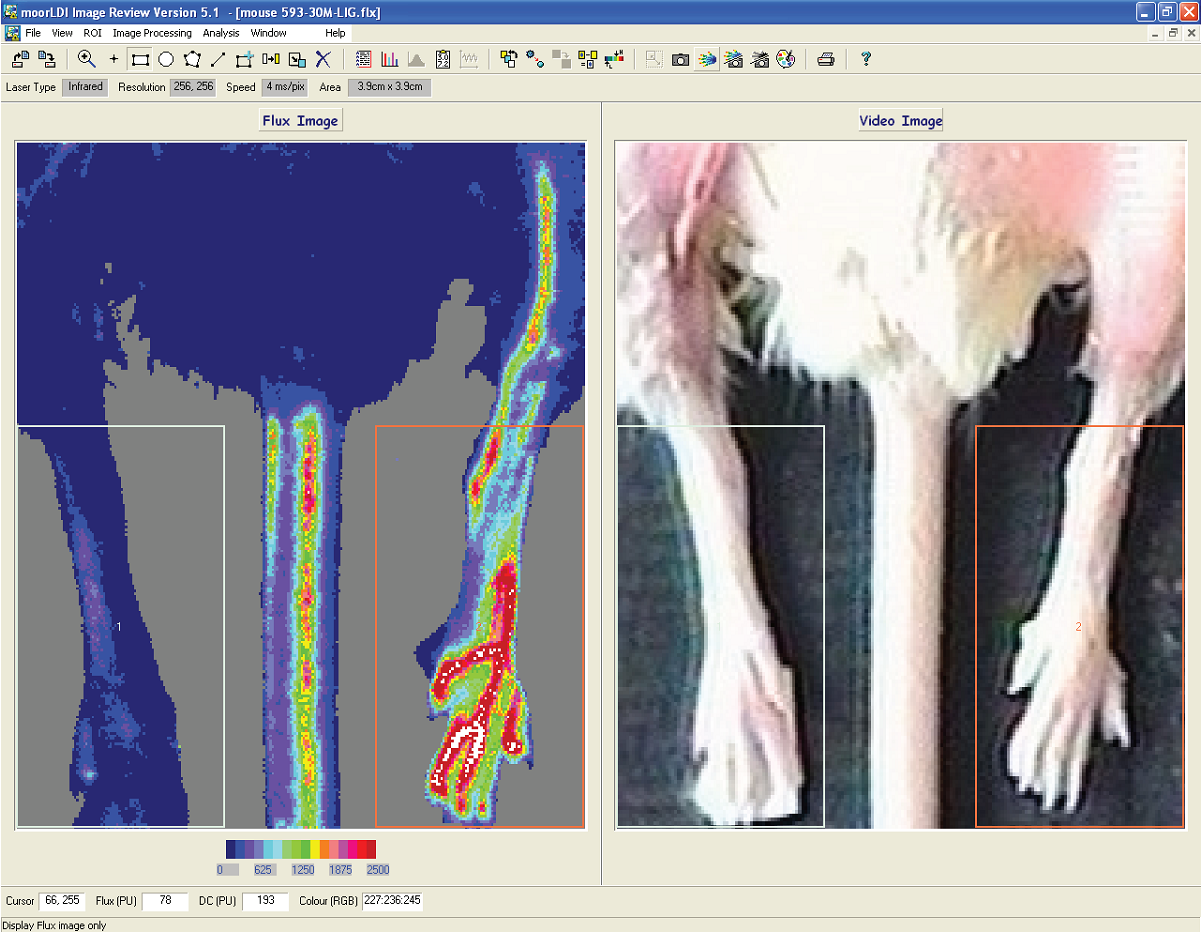Select the ellipse ROI tool
The height and width of the screenshot is (935, 1202).
[x=166, y=59]
